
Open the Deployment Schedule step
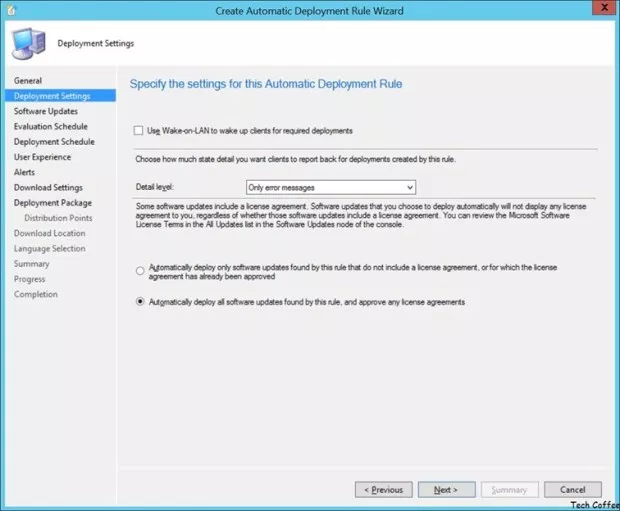(x=54, y=142)
